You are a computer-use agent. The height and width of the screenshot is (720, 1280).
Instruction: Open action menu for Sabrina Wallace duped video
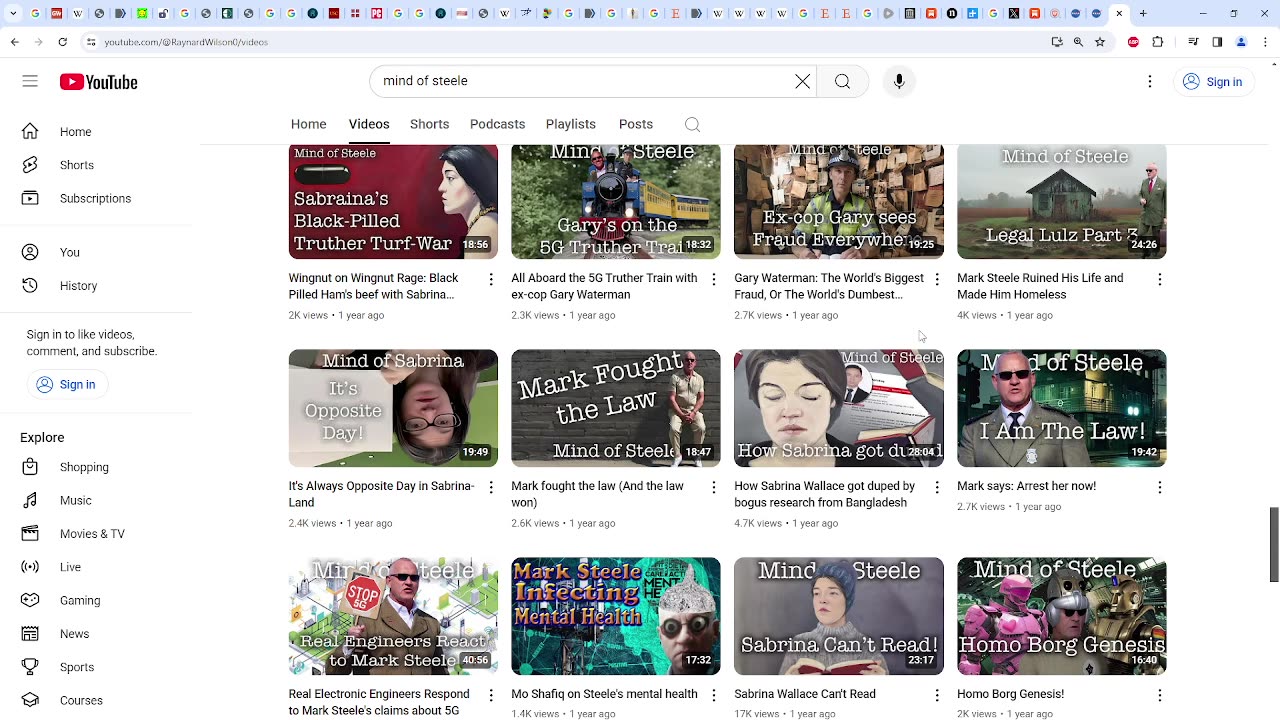pos(937,488)
